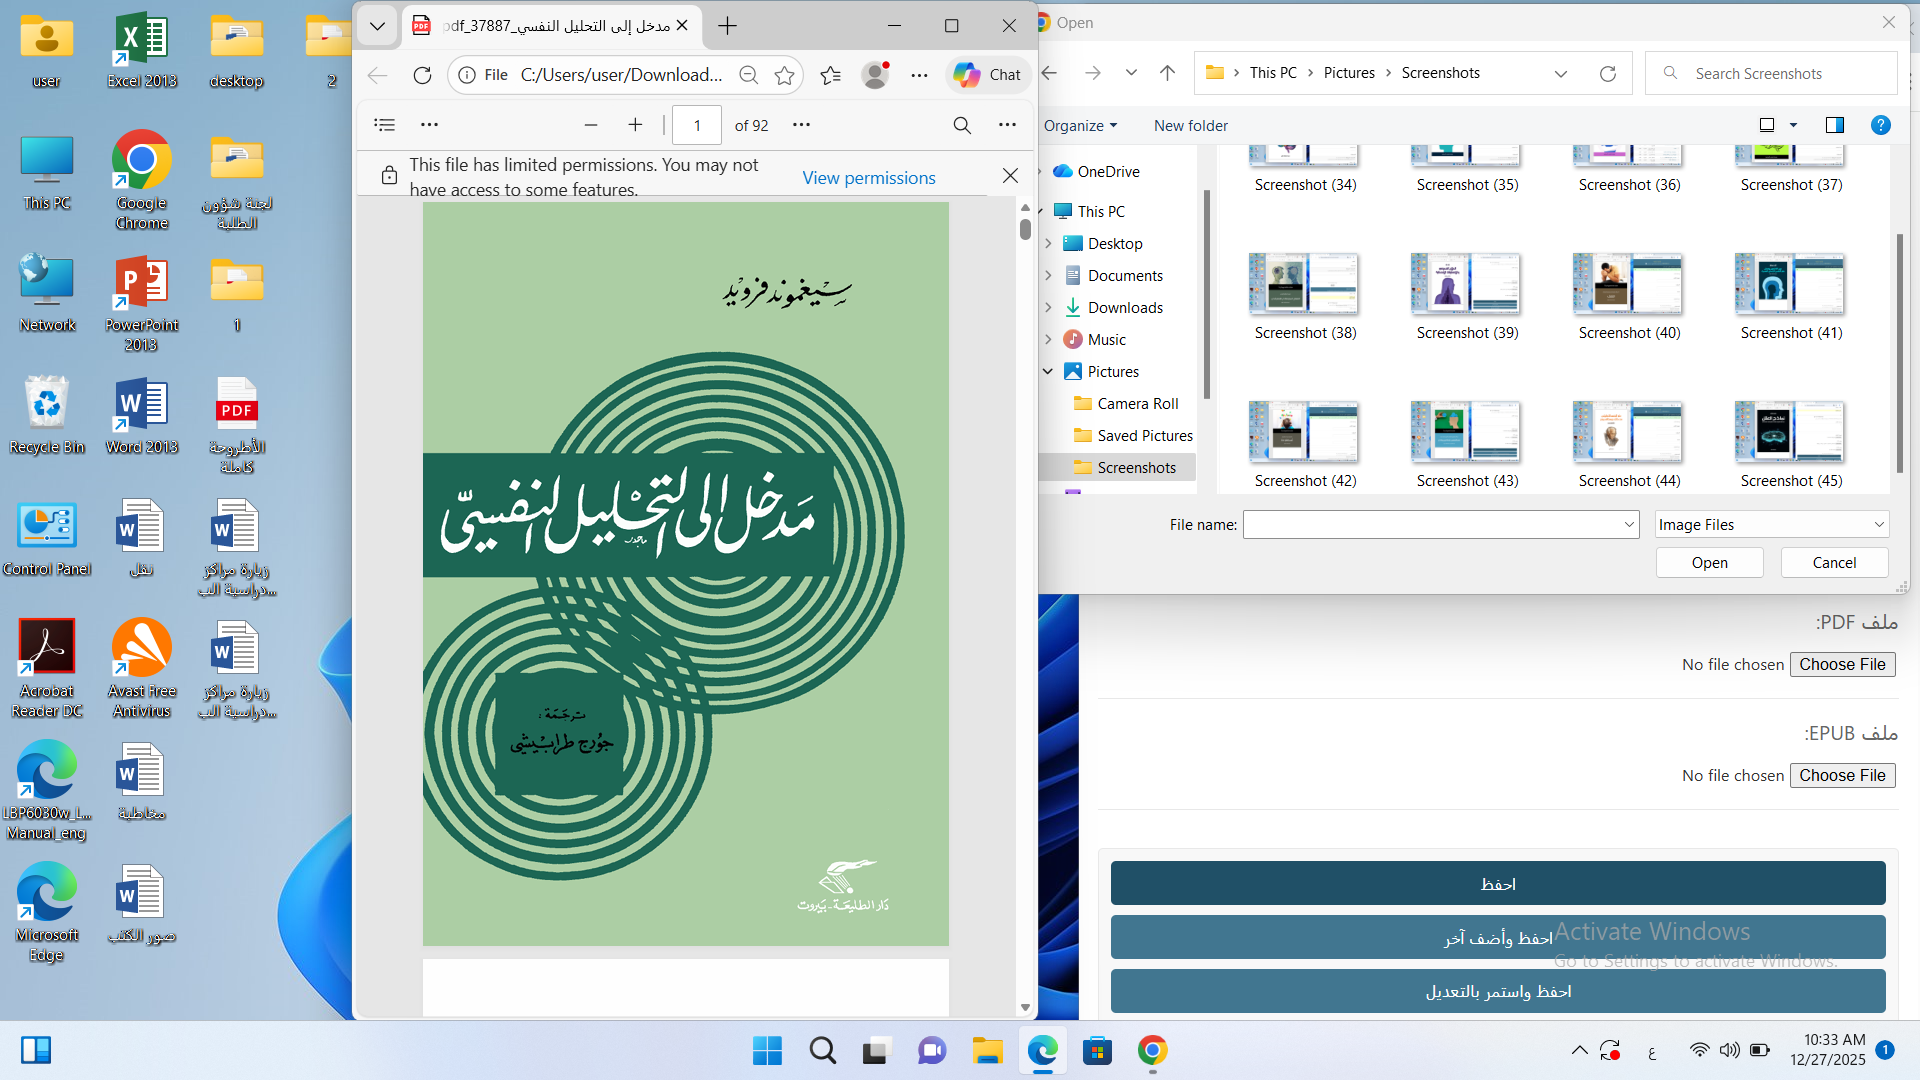Expand Documents node in tree

click(1048, 276)
